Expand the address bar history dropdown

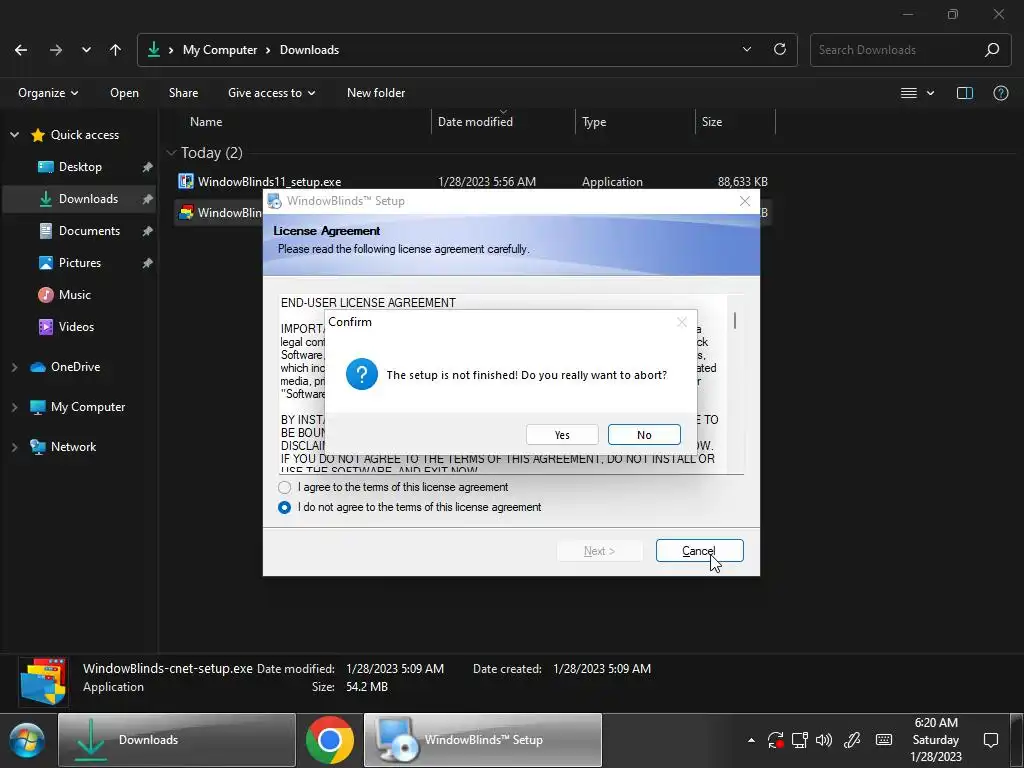click(746, 50)
